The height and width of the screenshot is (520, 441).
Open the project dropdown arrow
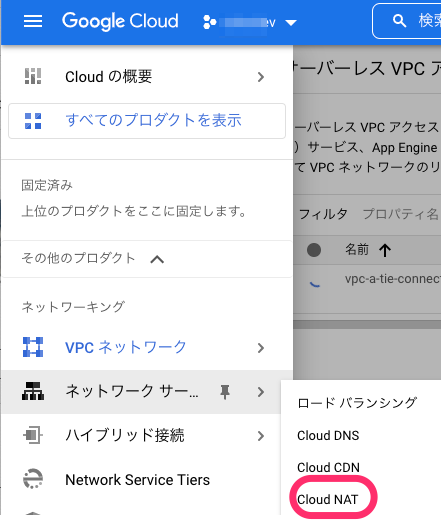[291, 23]
